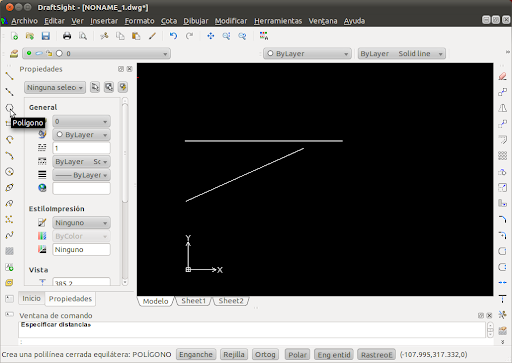Viewport: 512px width, 363px height.
Task: Select the Modelo tab
Action: (x=155, y=301)
